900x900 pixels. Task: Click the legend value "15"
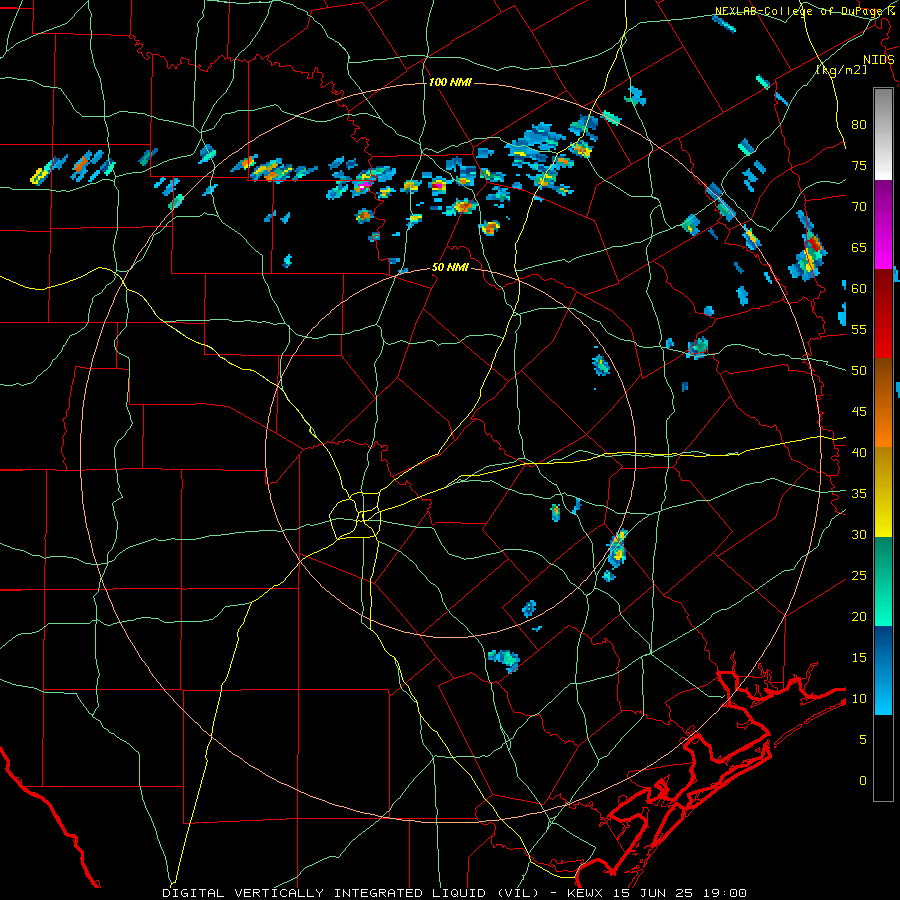click(859, 657)
